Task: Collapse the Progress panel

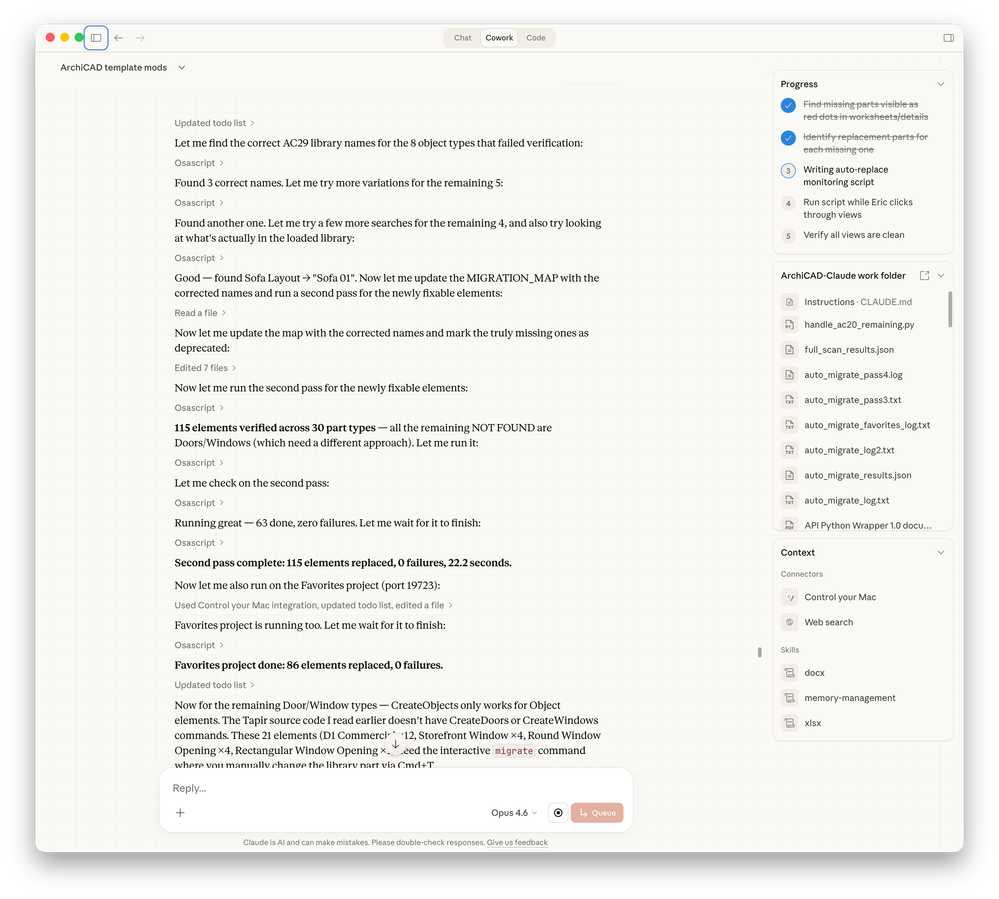Action: coord(940,84)
